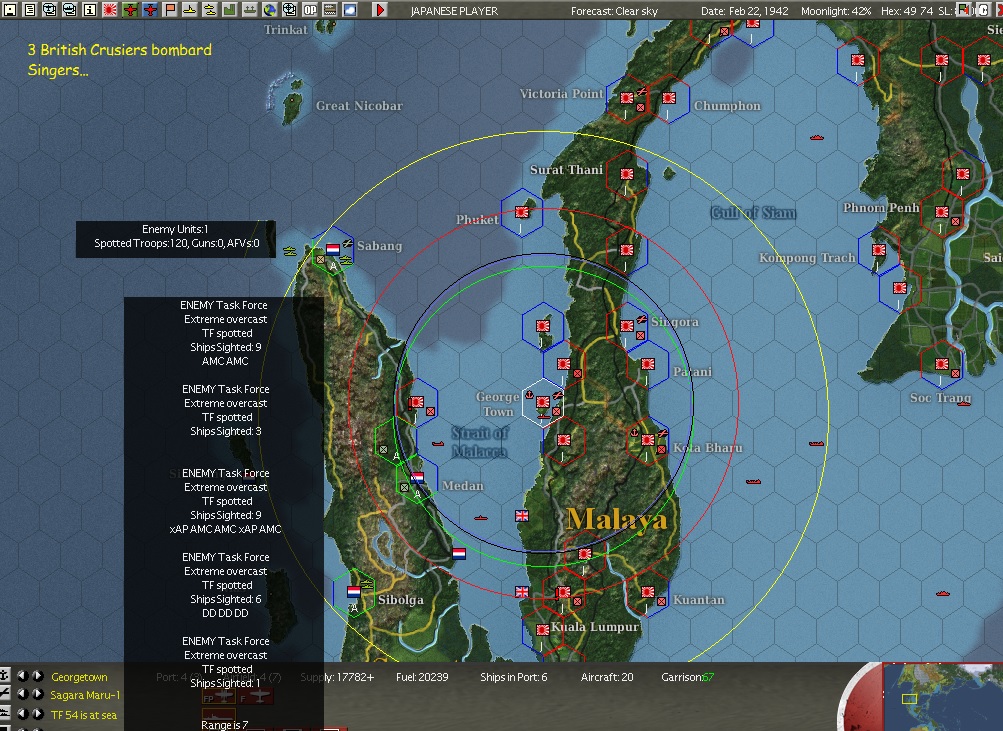Click the red end-turn arrow icon
The height and width of the screenshot is (731, 1003).
(x=380, y=10)
